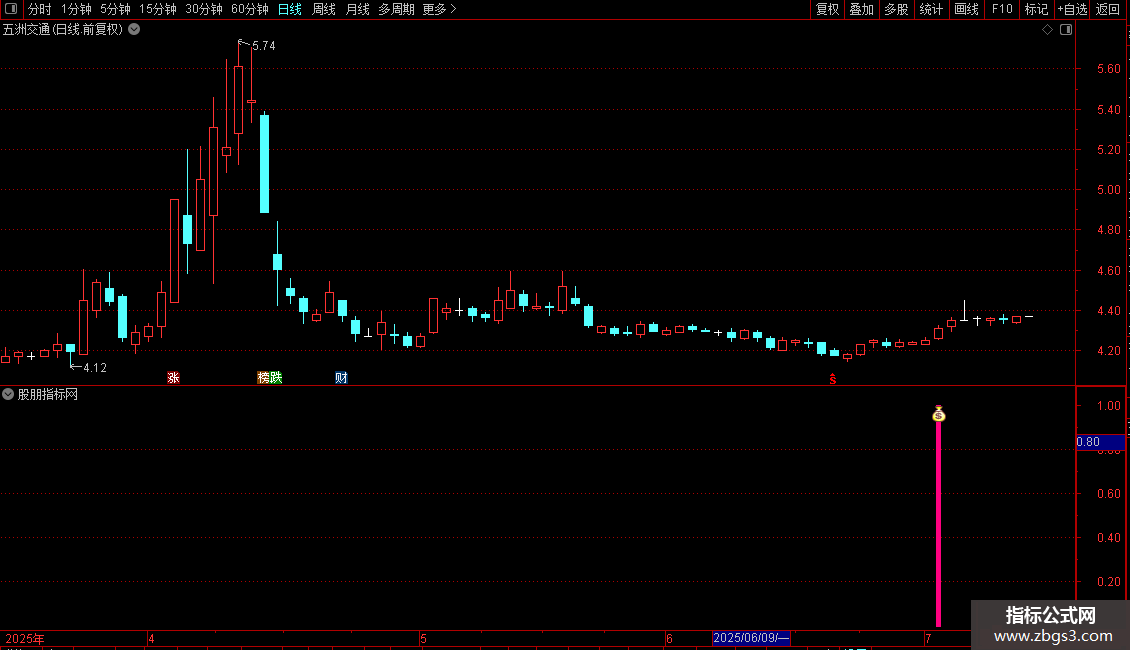Click the month 6 marker on the time axis

pyautogui.click(x=669, y=638)
